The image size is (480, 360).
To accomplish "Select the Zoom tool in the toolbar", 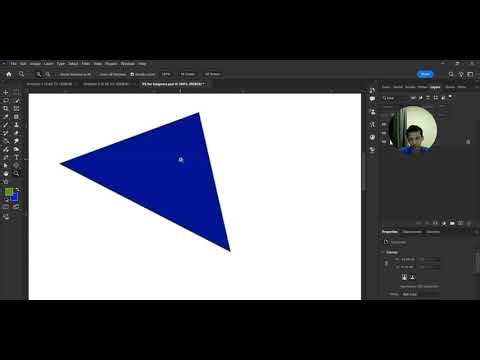I will [x=16, y=173].
